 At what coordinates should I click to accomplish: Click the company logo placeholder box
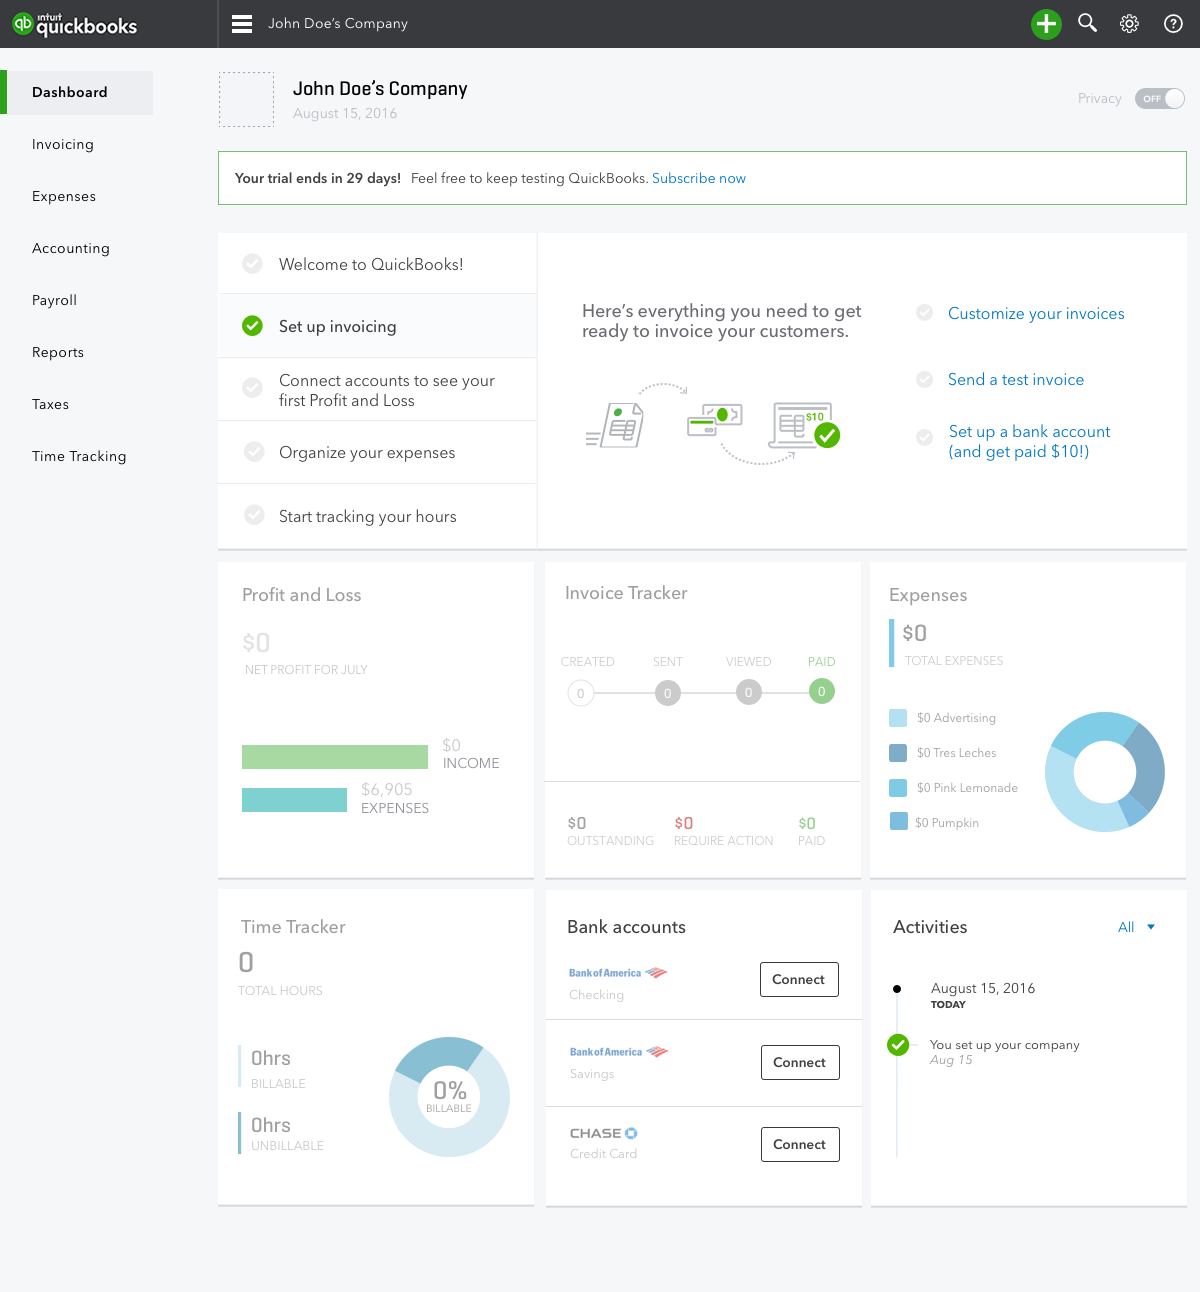[246, 99]
